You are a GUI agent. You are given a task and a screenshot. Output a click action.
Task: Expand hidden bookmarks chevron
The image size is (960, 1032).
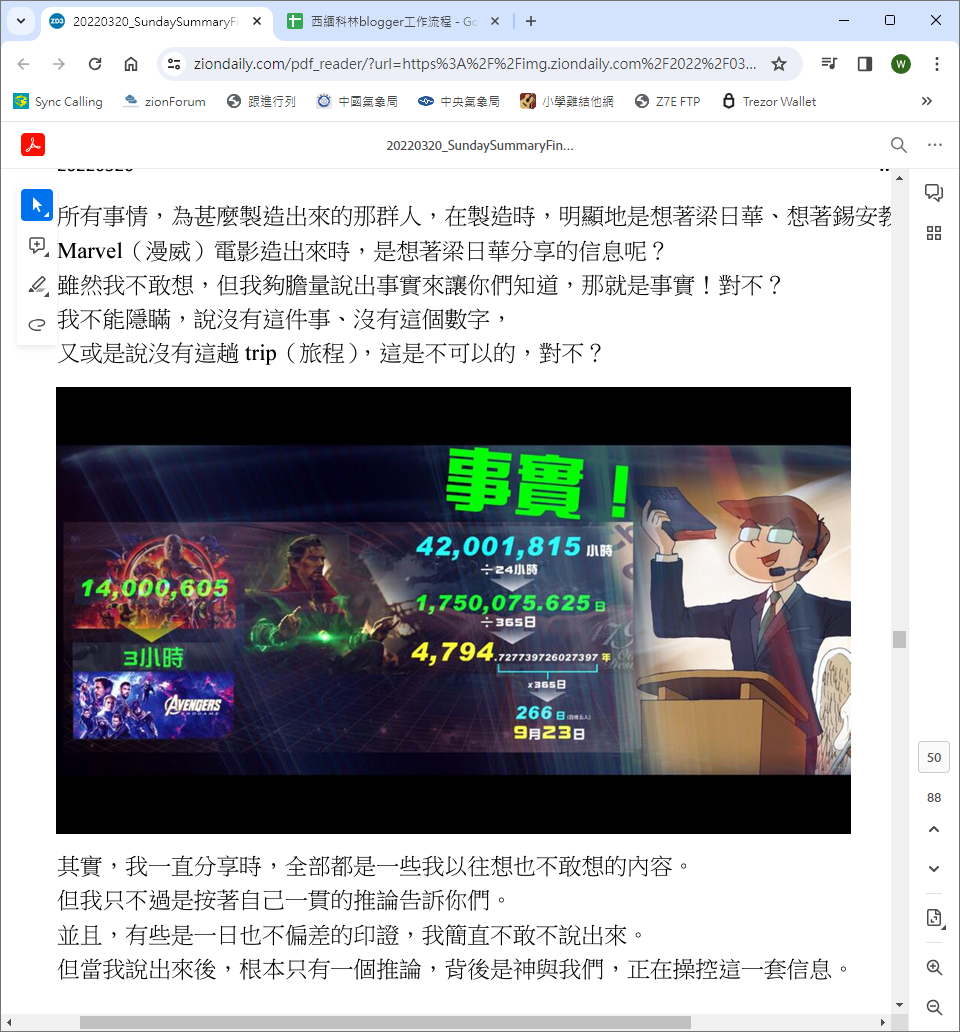coord(926,101)
